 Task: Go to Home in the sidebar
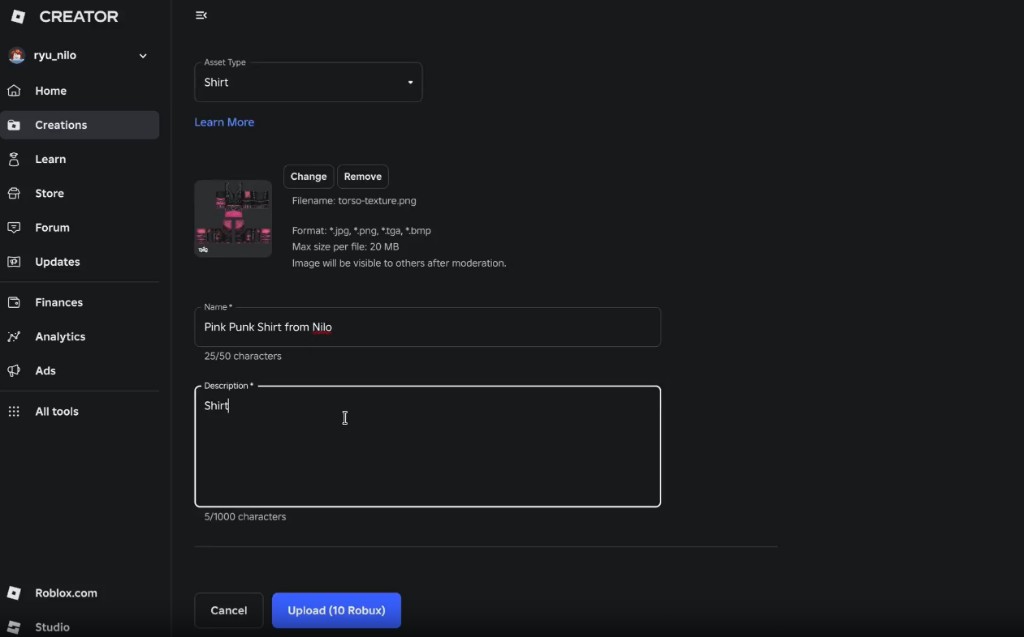tap(80, 91)
